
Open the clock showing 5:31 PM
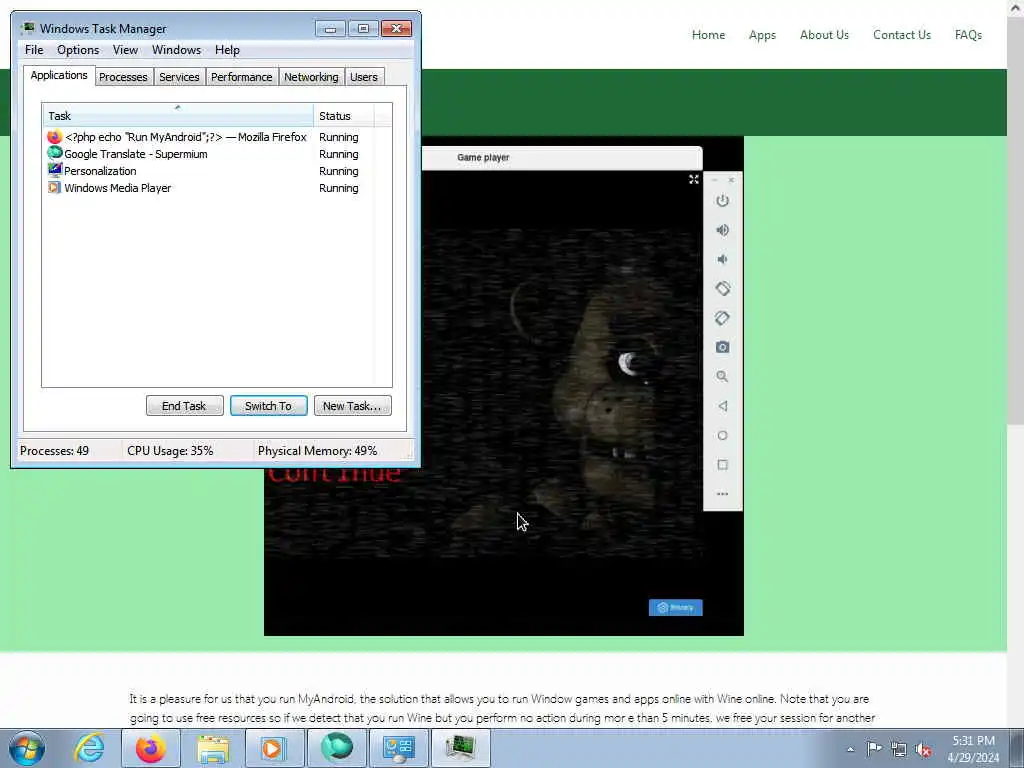(x=973, y=749)
